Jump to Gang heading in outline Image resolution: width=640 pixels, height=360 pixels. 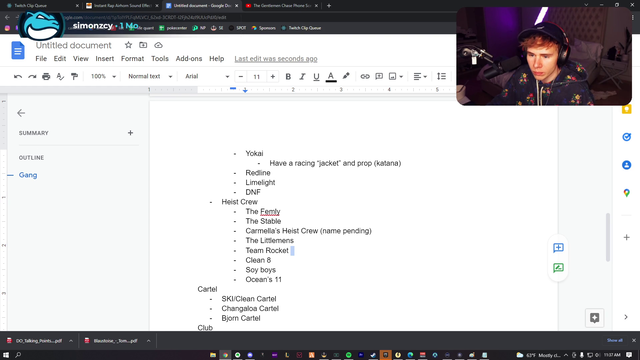click(x=28, y=175)
